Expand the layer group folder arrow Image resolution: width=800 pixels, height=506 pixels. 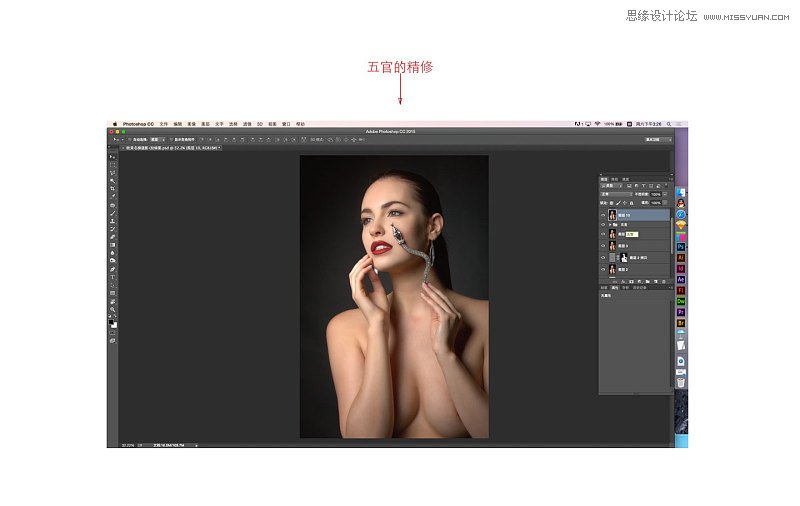click(609, 225)
